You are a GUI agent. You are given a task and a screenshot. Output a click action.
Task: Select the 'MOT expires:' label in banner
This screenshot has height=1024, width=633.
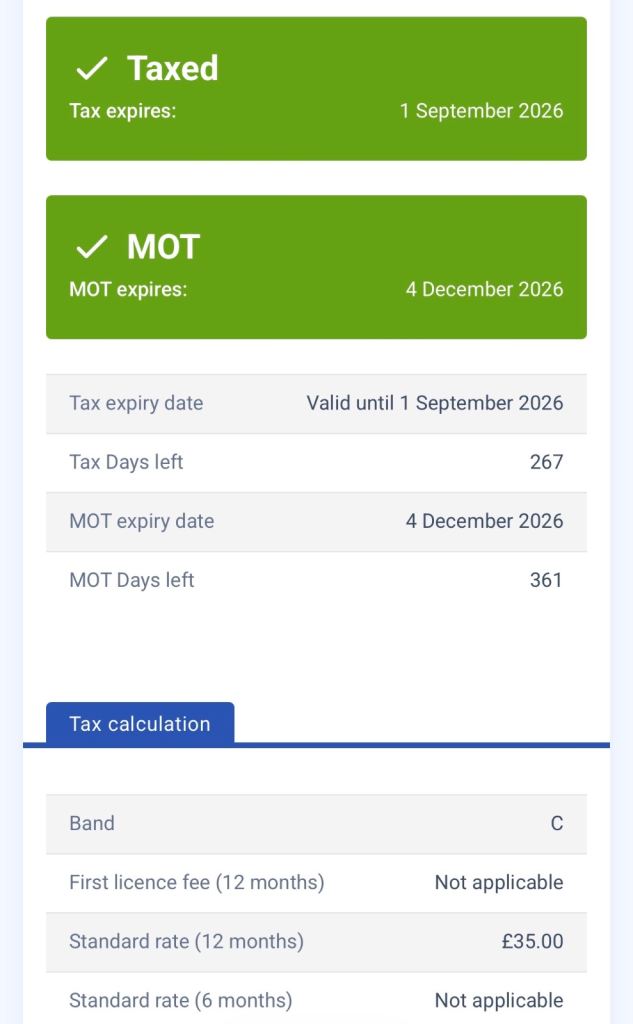[128, 289]
